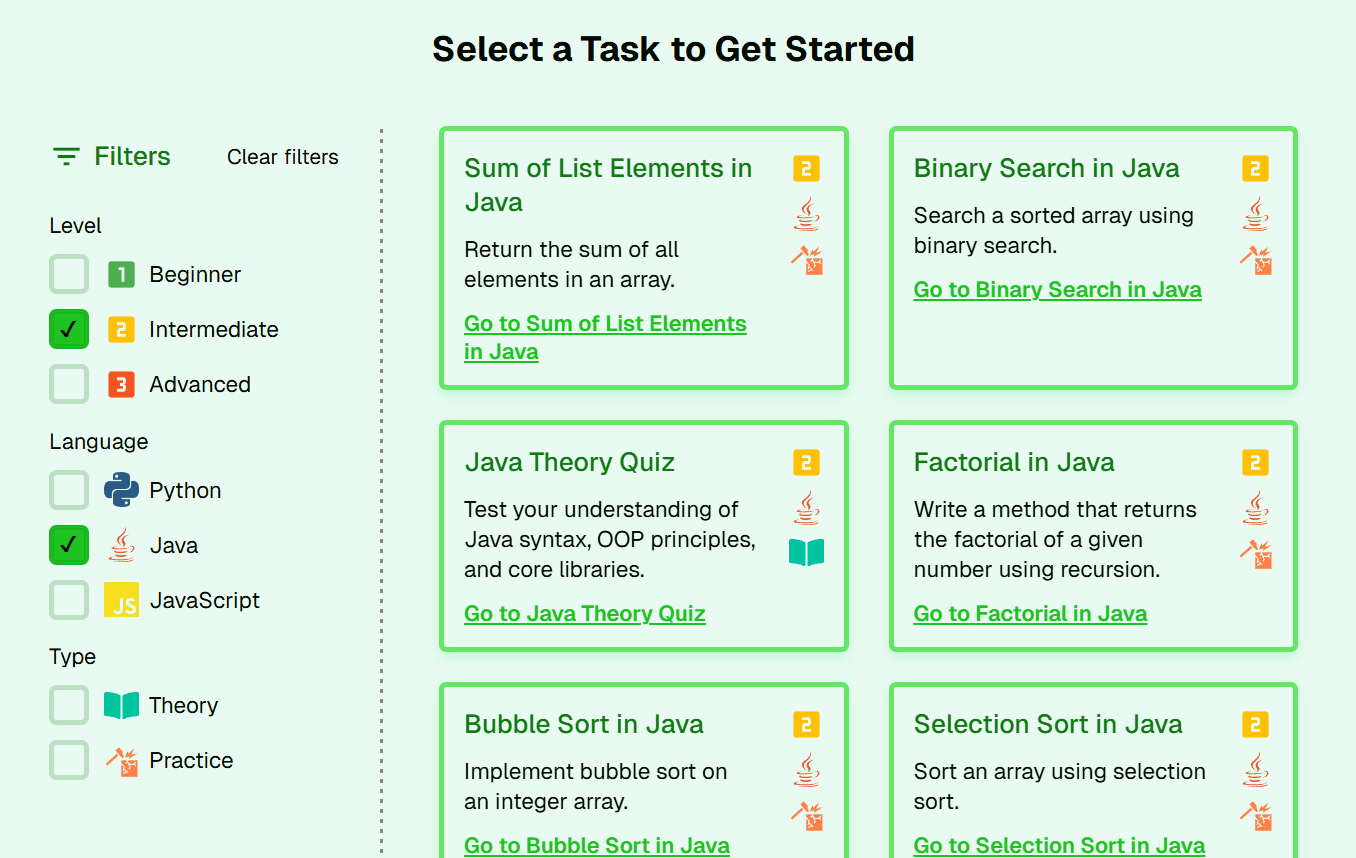Screen dimensions: 1356x858
Task: Open the Go to Binary Search in Java link
Action: pos(1057,290)
